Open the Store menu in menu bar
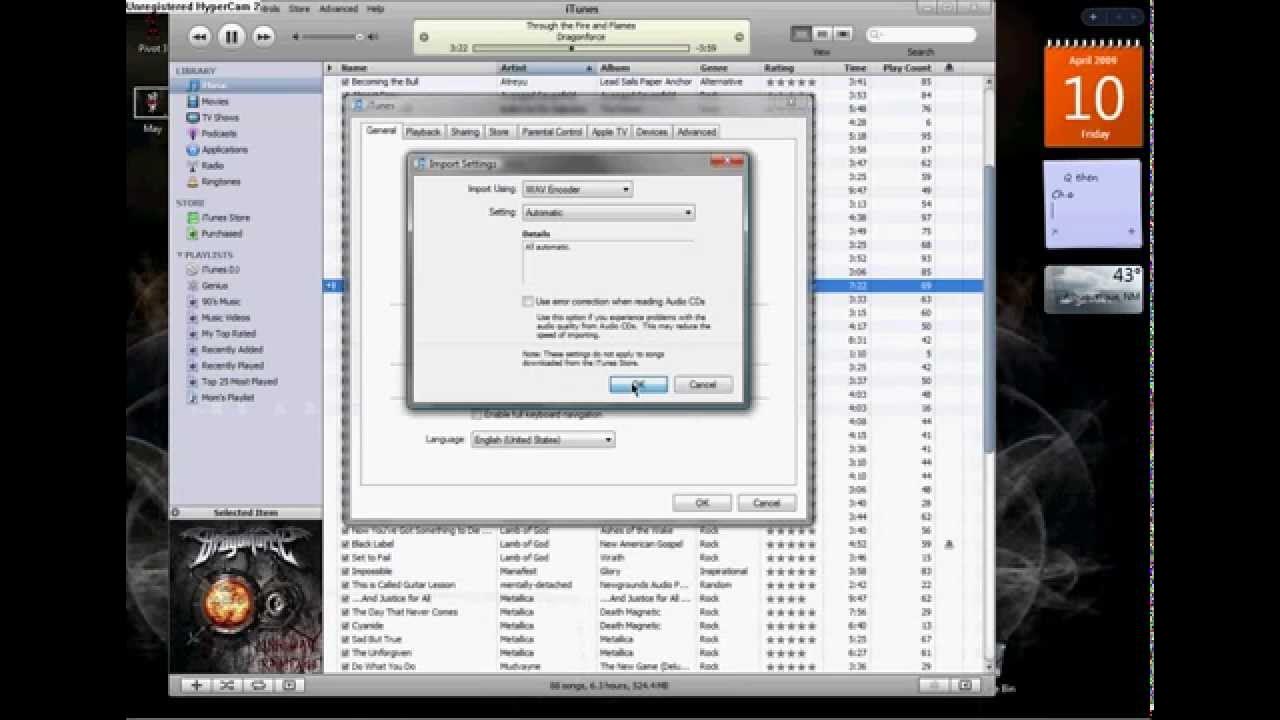Viewport: 1280px width, 720px height. point(299,8)
